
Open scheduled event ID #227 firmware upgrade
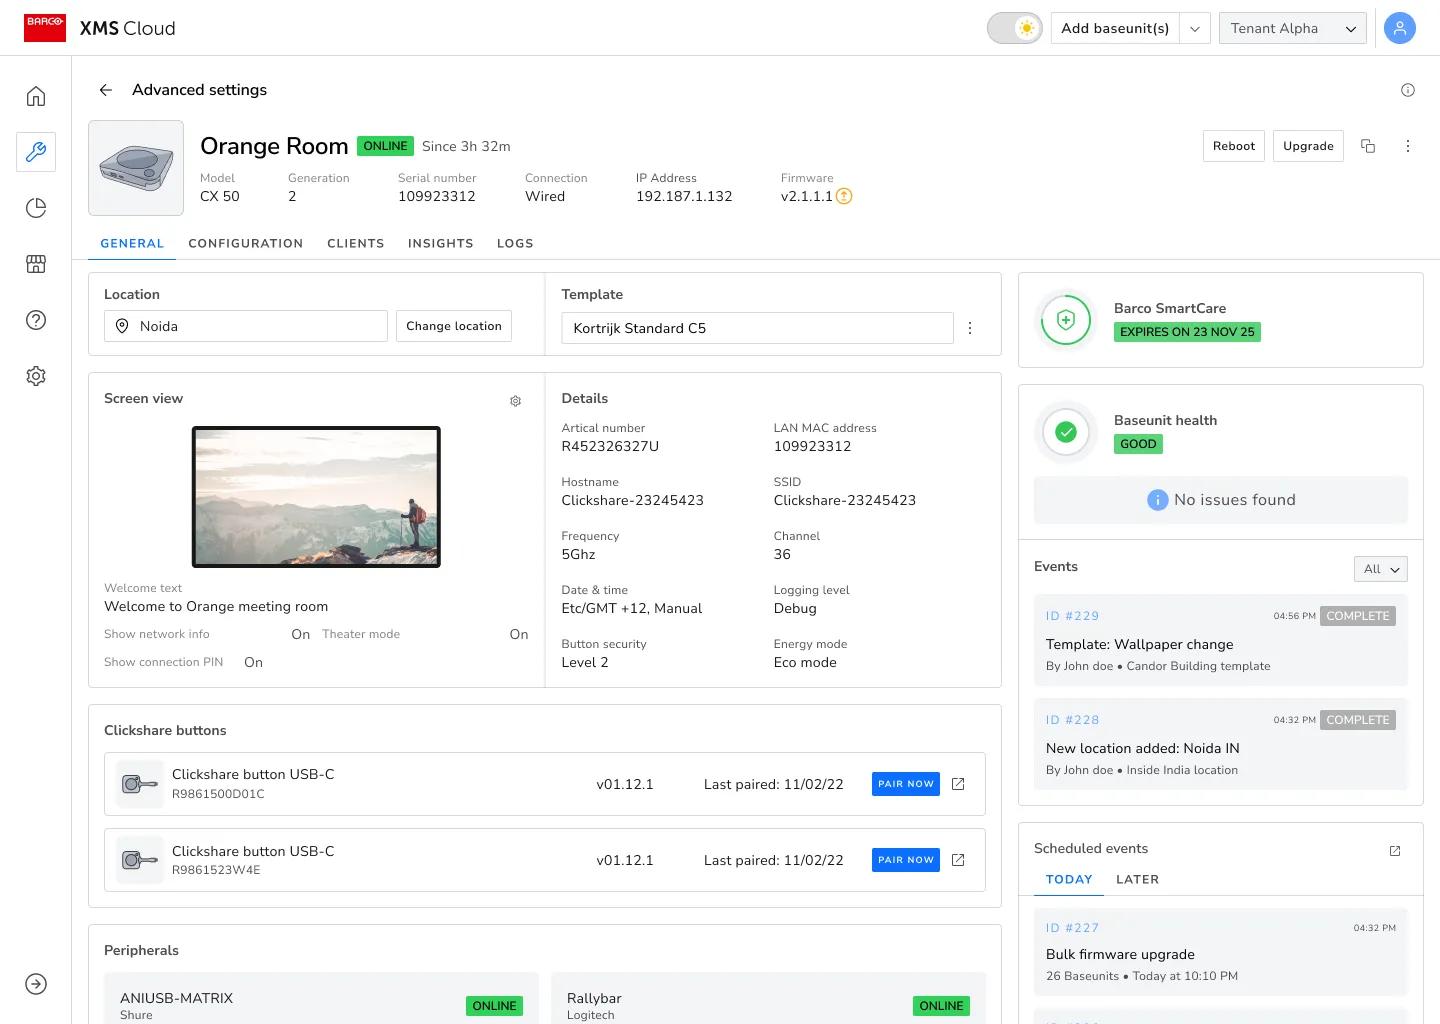coord(1221,952)
